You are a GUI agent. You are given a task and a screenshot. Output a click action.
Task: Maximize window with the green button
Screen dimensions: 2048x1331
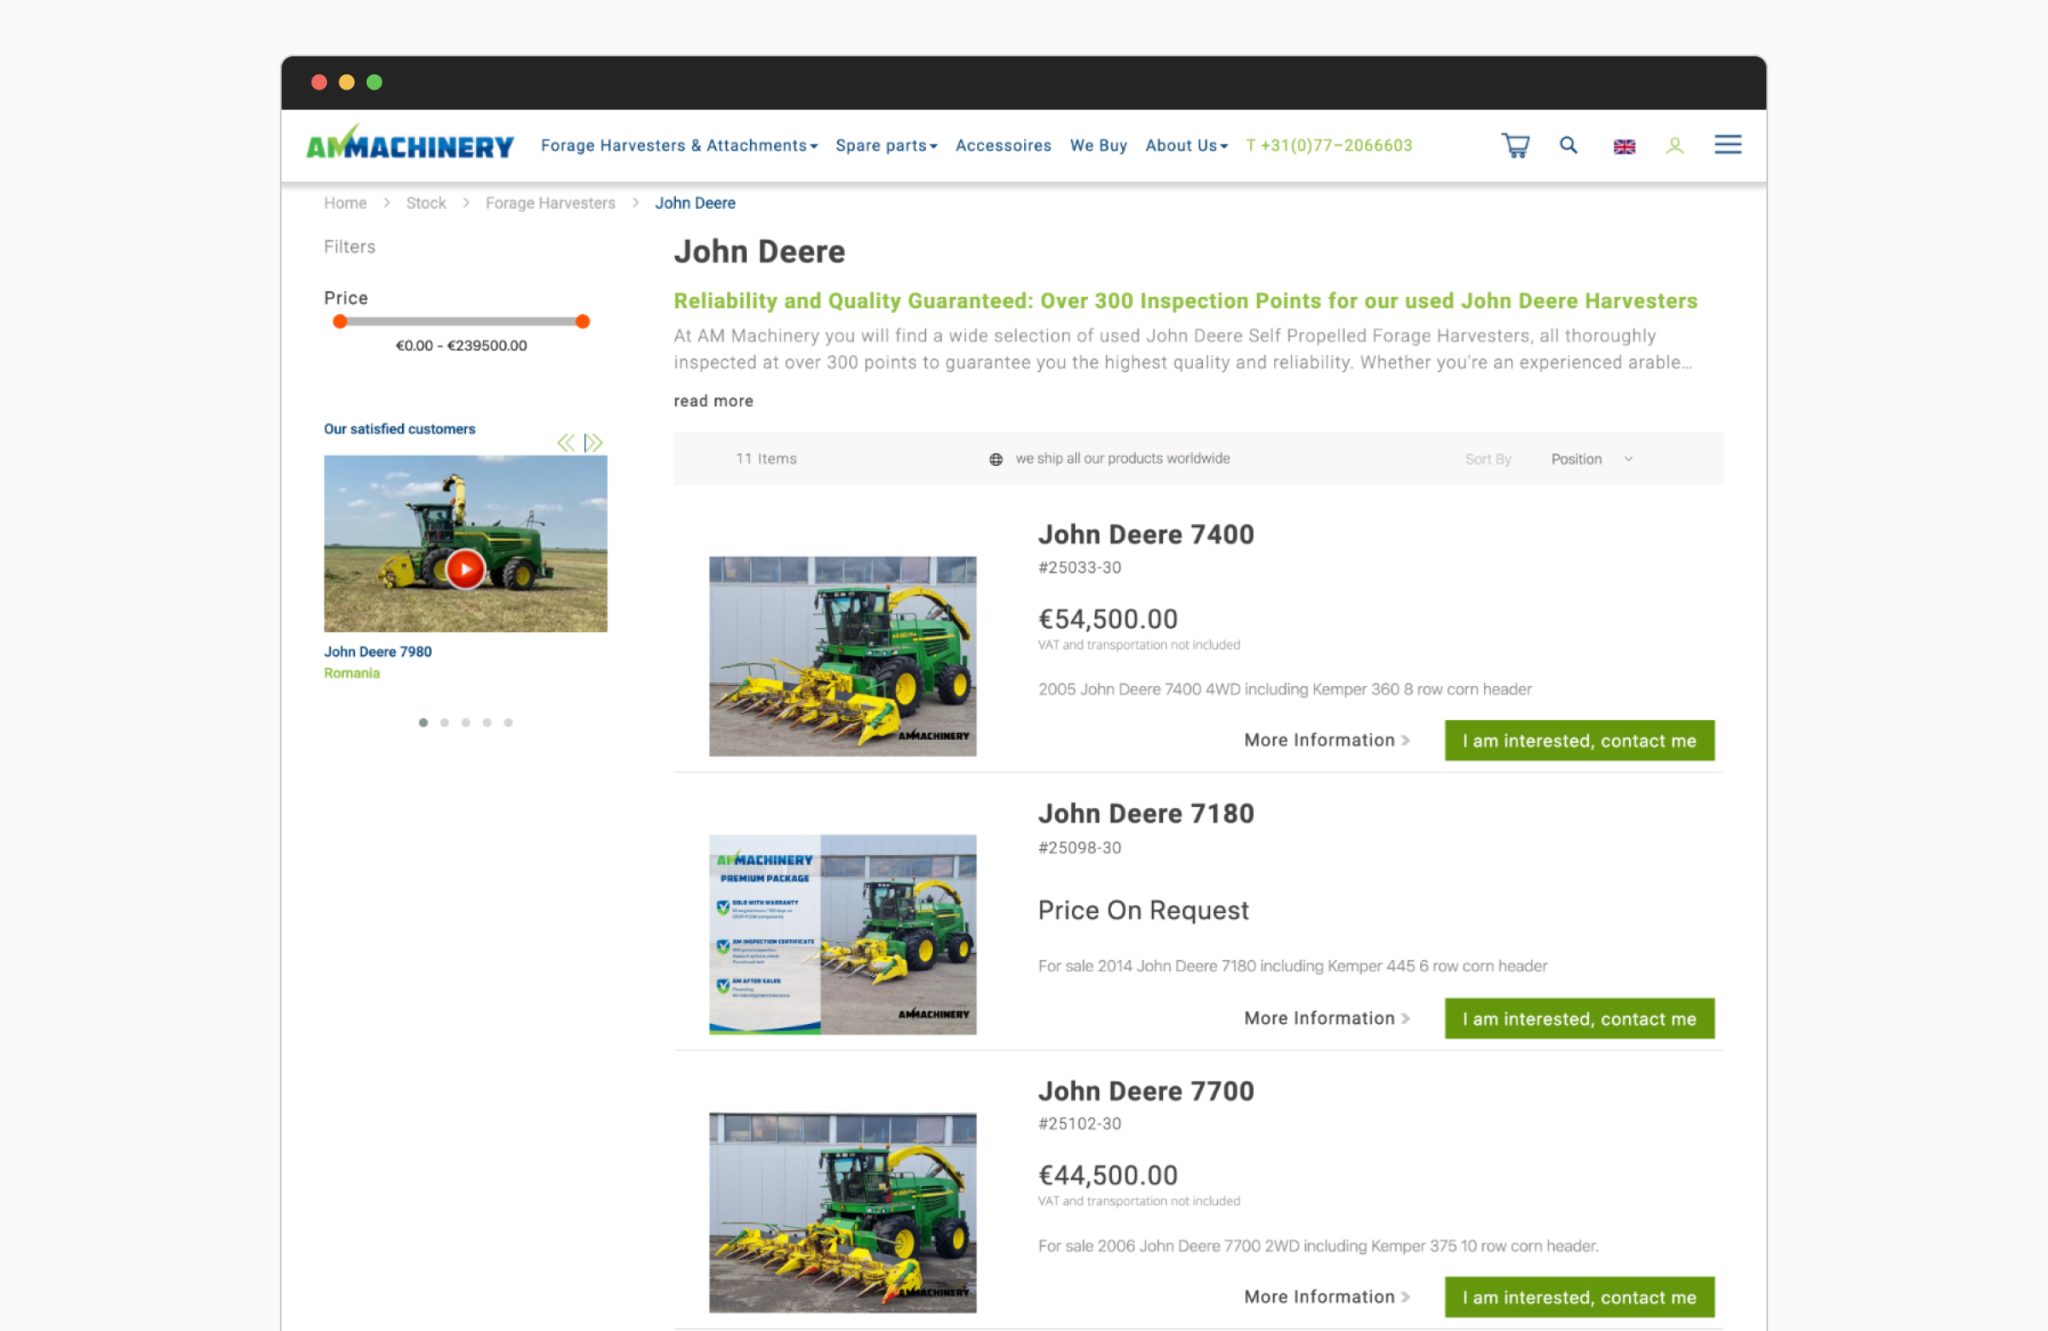pyautogui.click(x=374, y=82)
